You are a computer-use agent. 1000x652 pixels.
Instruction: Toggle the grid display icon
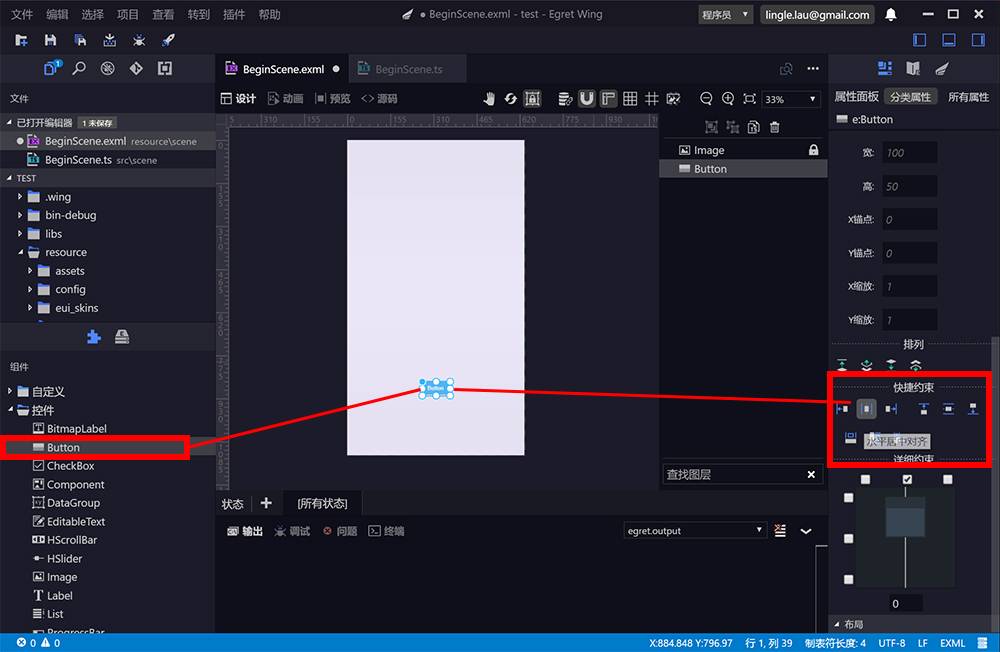pyautogui.click(x=630, y=98)
